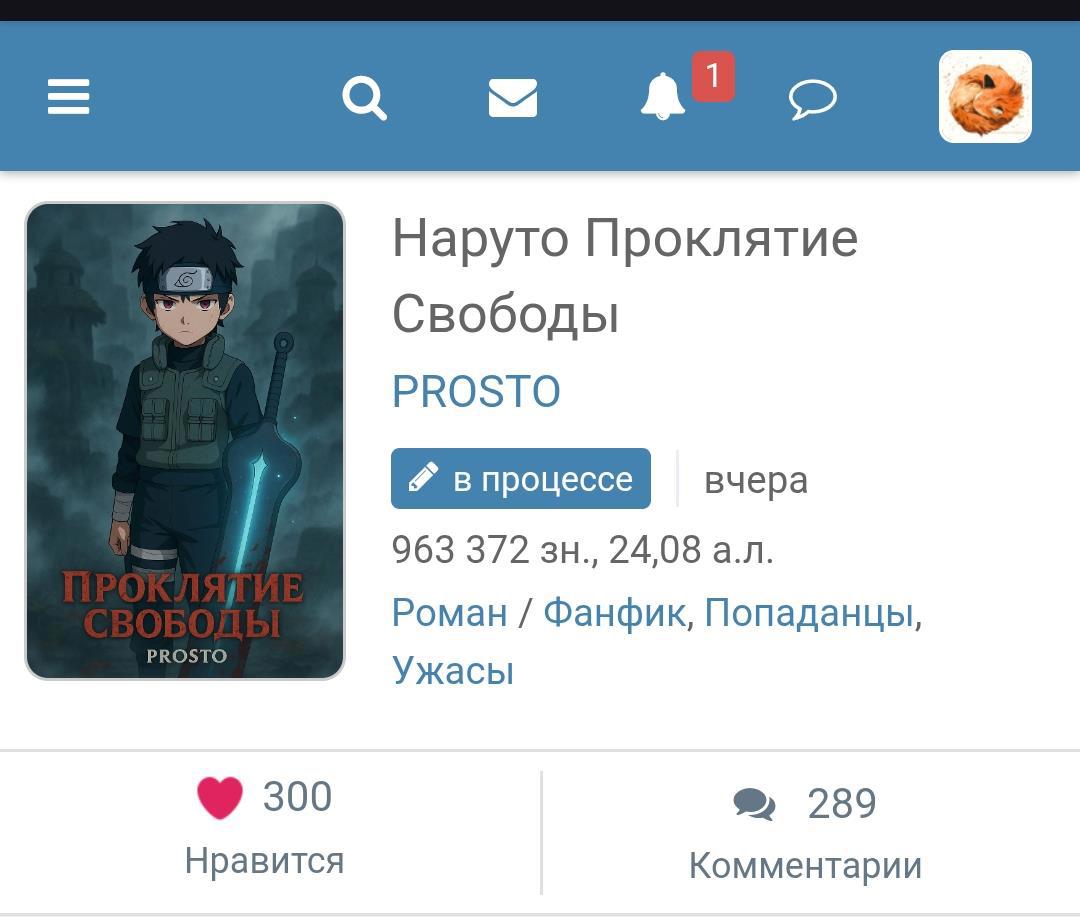Click the title Наруто Проклятие Свободы
Viewport: 1080px width, 917px height.
[625, 276]
